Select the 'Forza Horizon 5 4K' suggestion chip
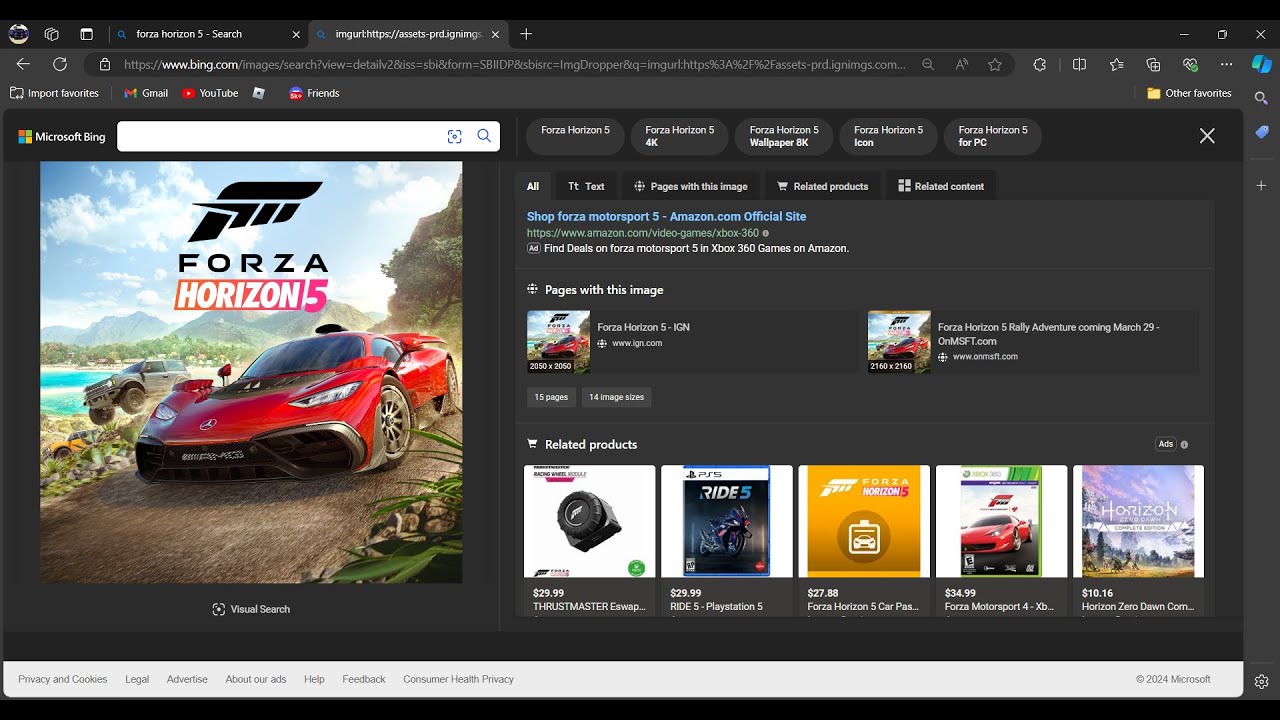The image size is (1280, 720). 680,136
